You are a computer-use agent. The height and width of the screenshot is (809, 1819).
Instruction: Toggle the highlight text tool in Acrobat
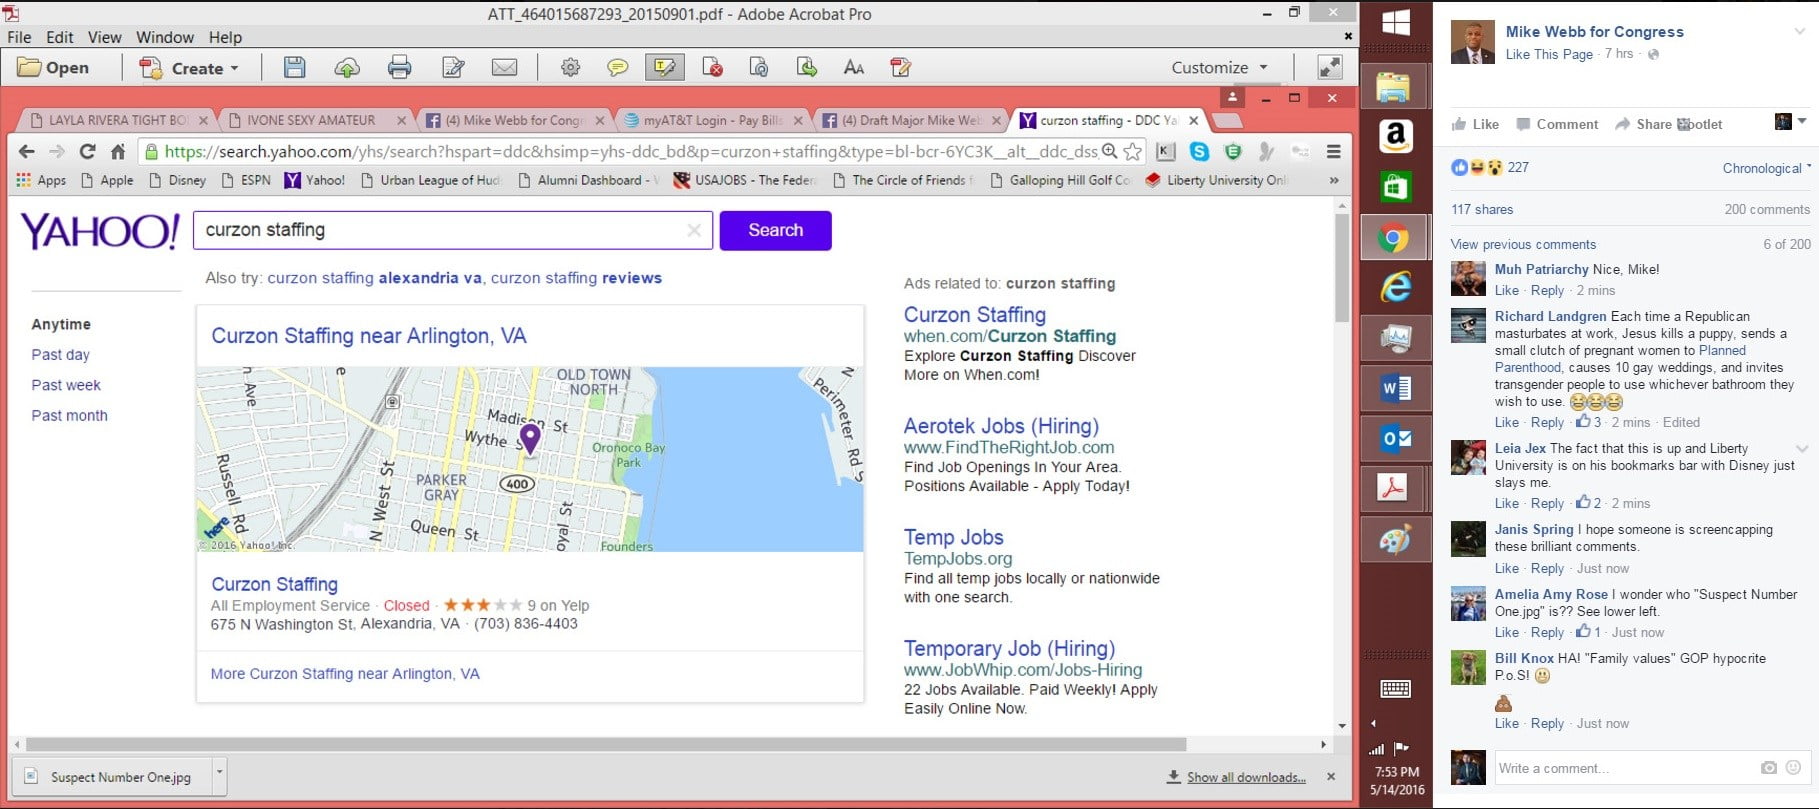tap(664, 67)
